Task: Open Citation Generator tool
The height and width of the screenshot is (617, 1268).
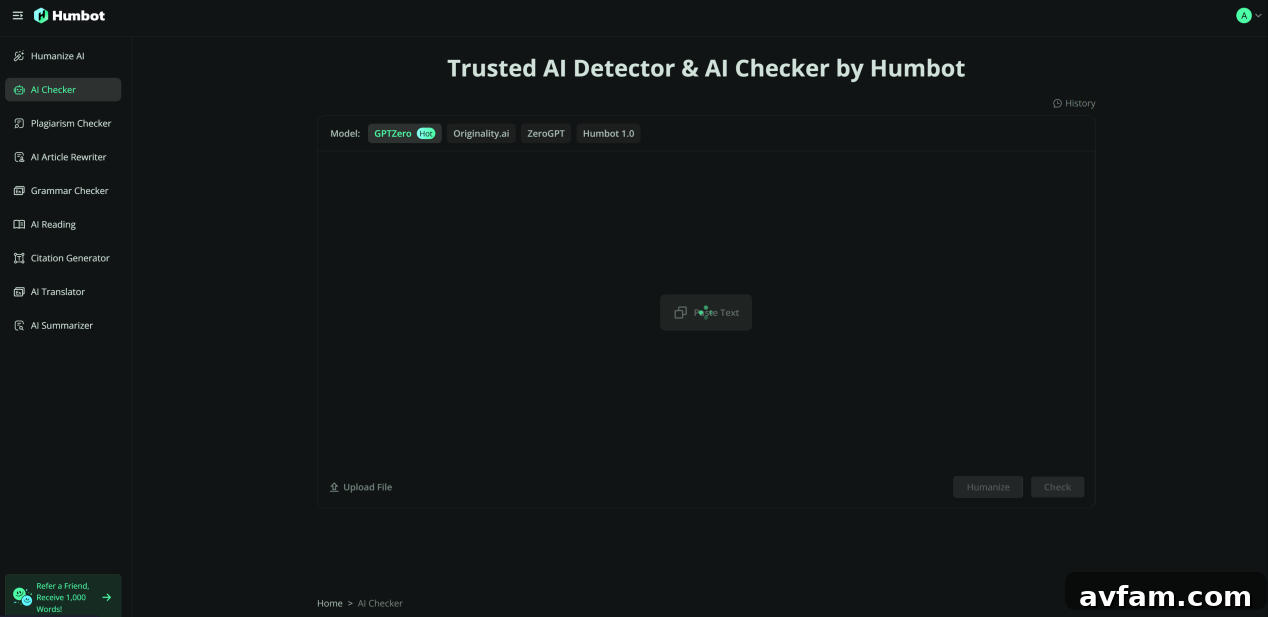Action: pos(63,258)
